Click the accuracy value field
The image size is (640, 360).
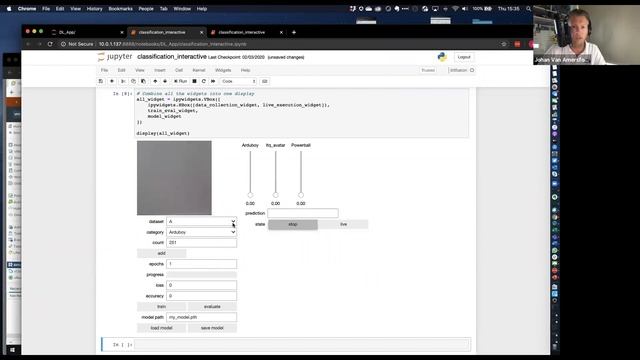(201, 296)
